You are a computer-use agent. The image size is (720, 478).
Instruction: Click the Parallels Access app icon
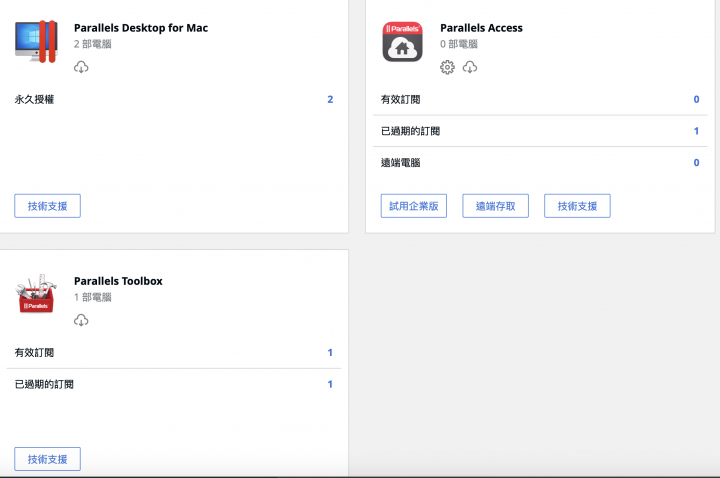point(402,42)
